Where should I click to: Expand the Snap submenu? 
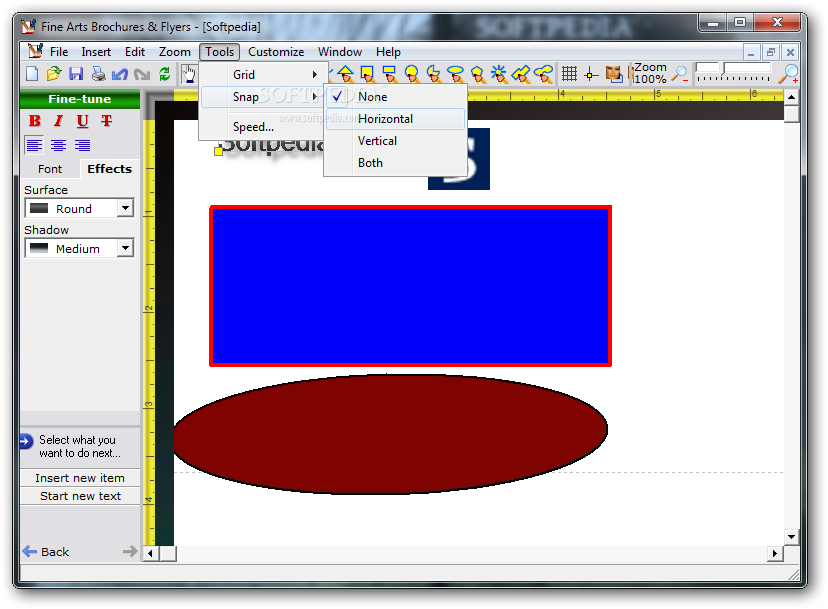(x=262, y=97)
